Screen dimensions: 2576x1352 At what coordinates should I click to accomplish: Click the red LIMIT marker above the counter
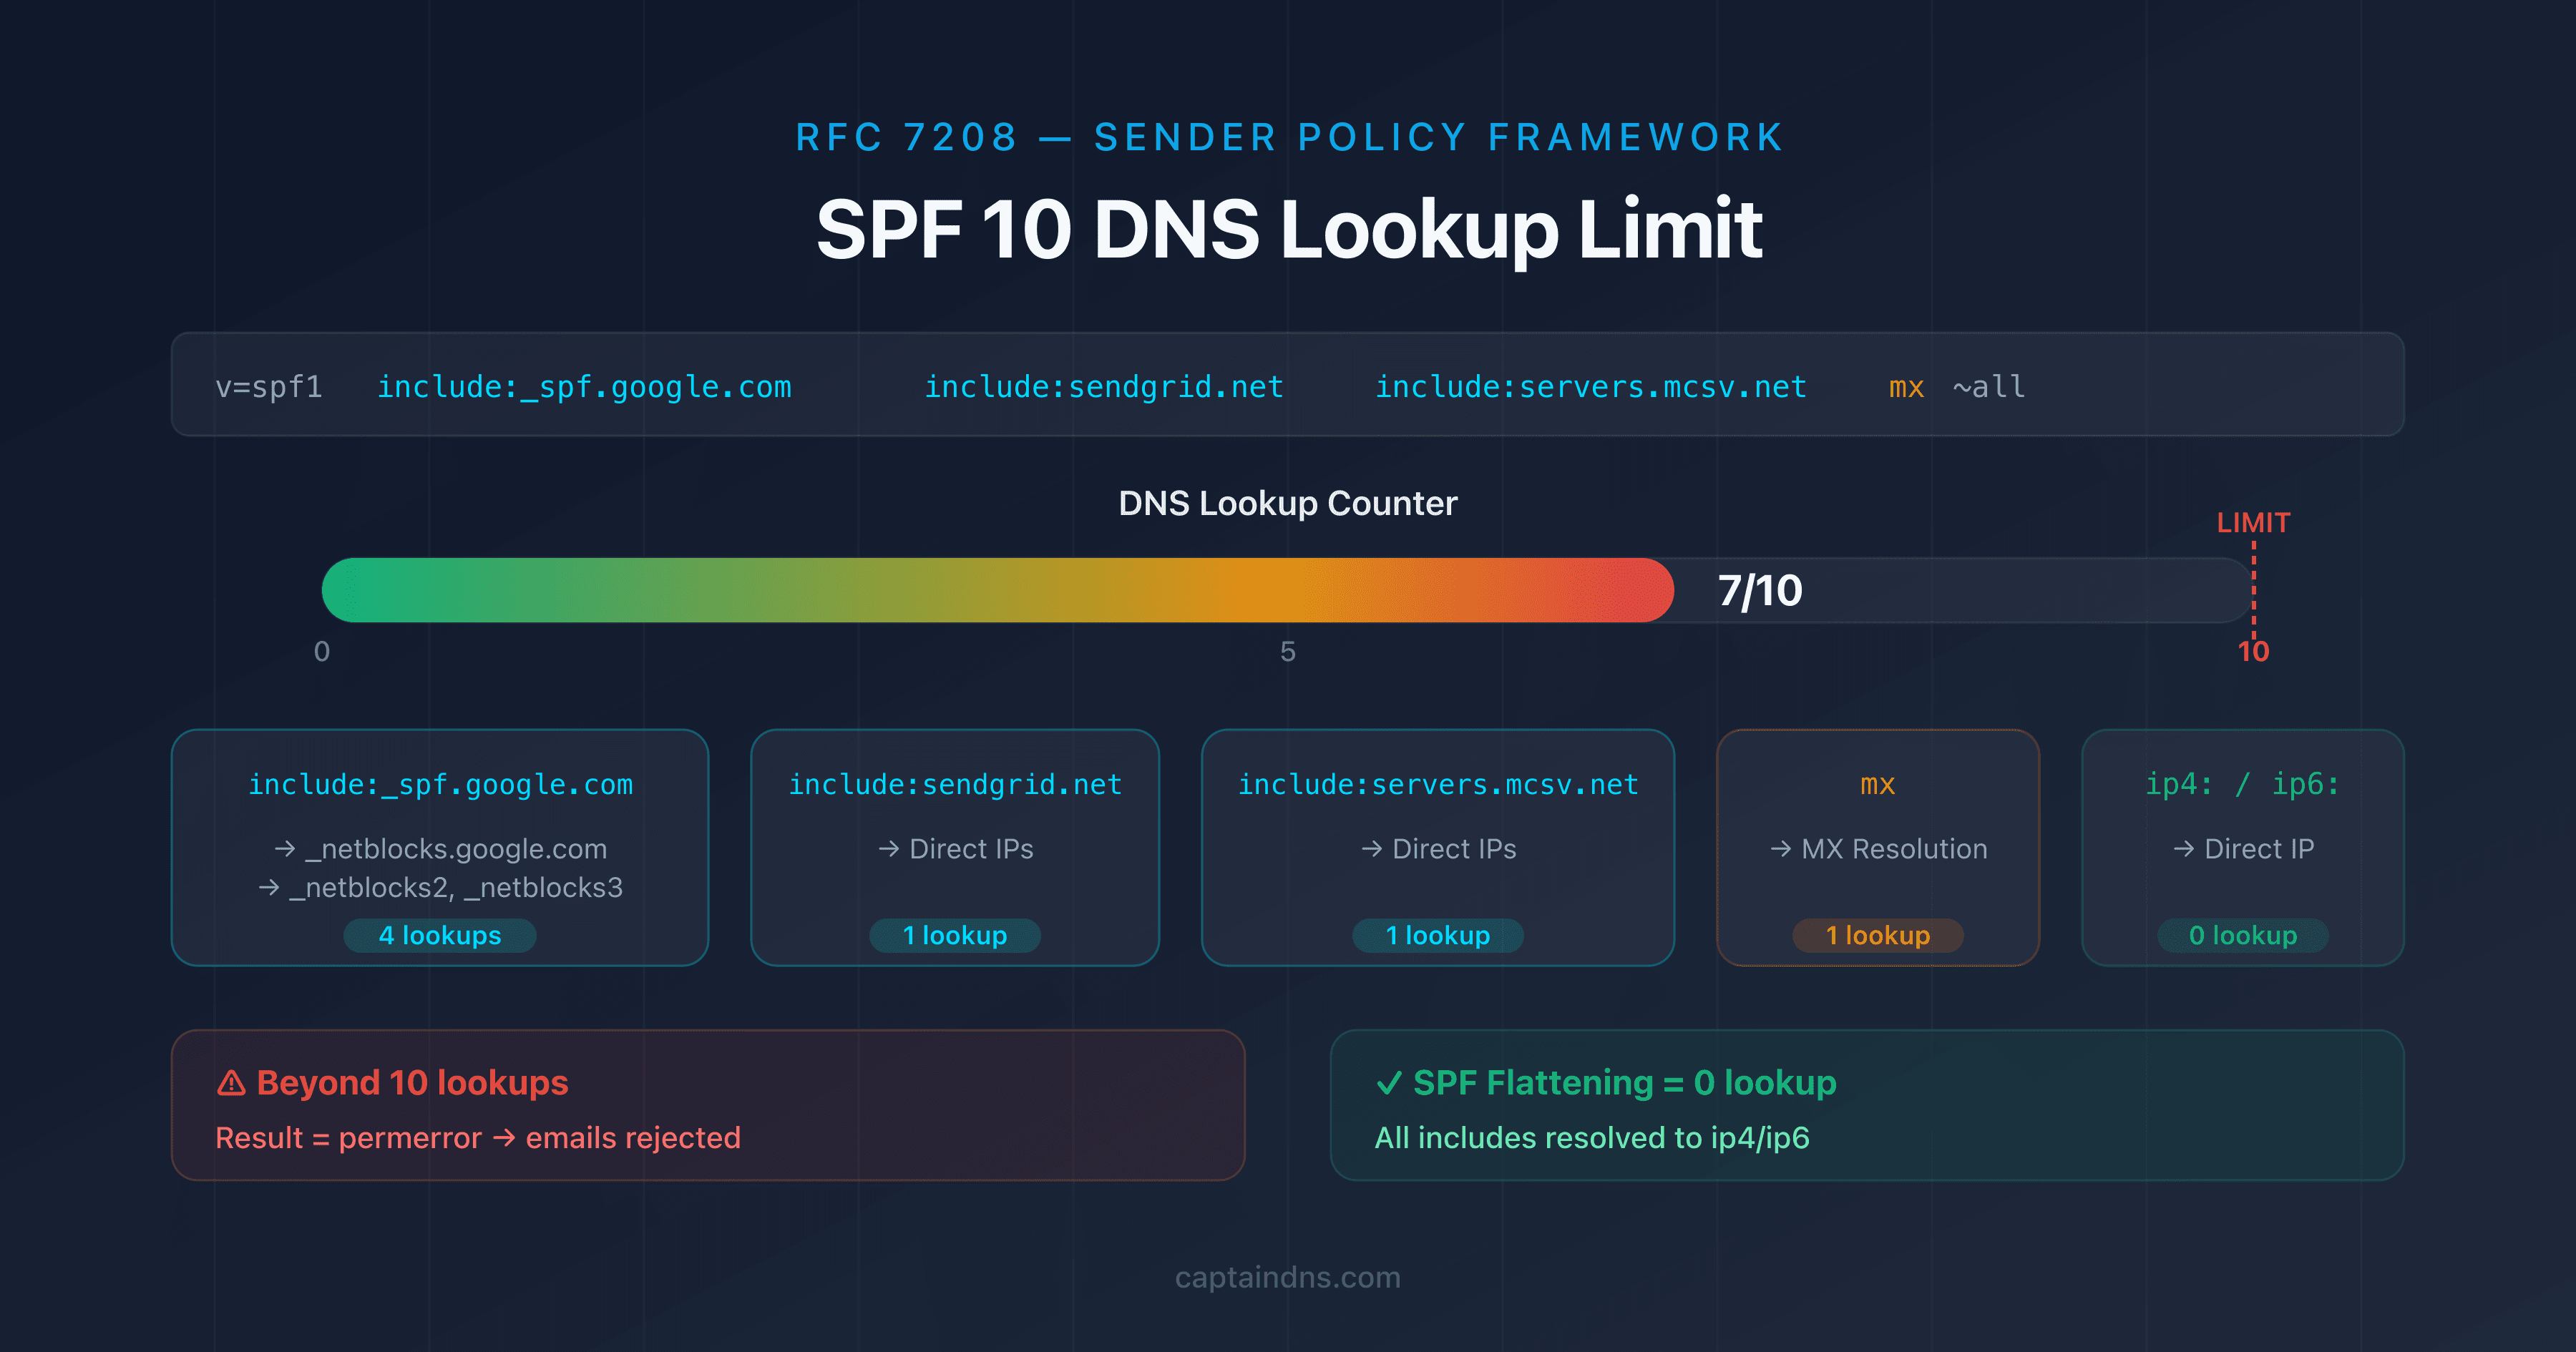click(2254, 521)
